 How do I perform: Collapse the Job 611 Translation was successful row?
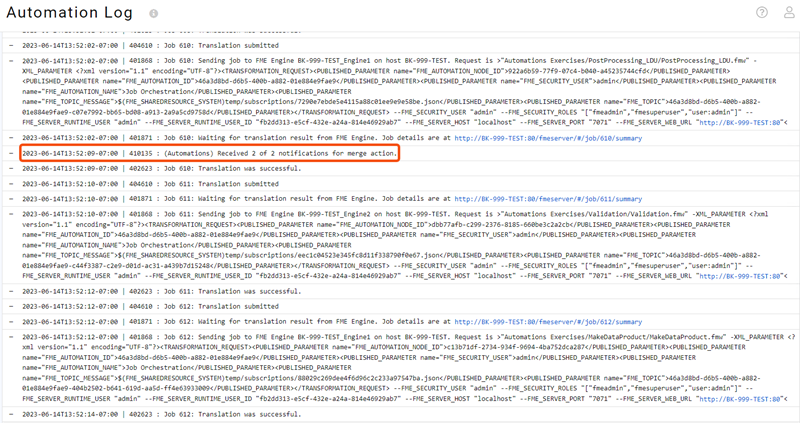[11, 291]
